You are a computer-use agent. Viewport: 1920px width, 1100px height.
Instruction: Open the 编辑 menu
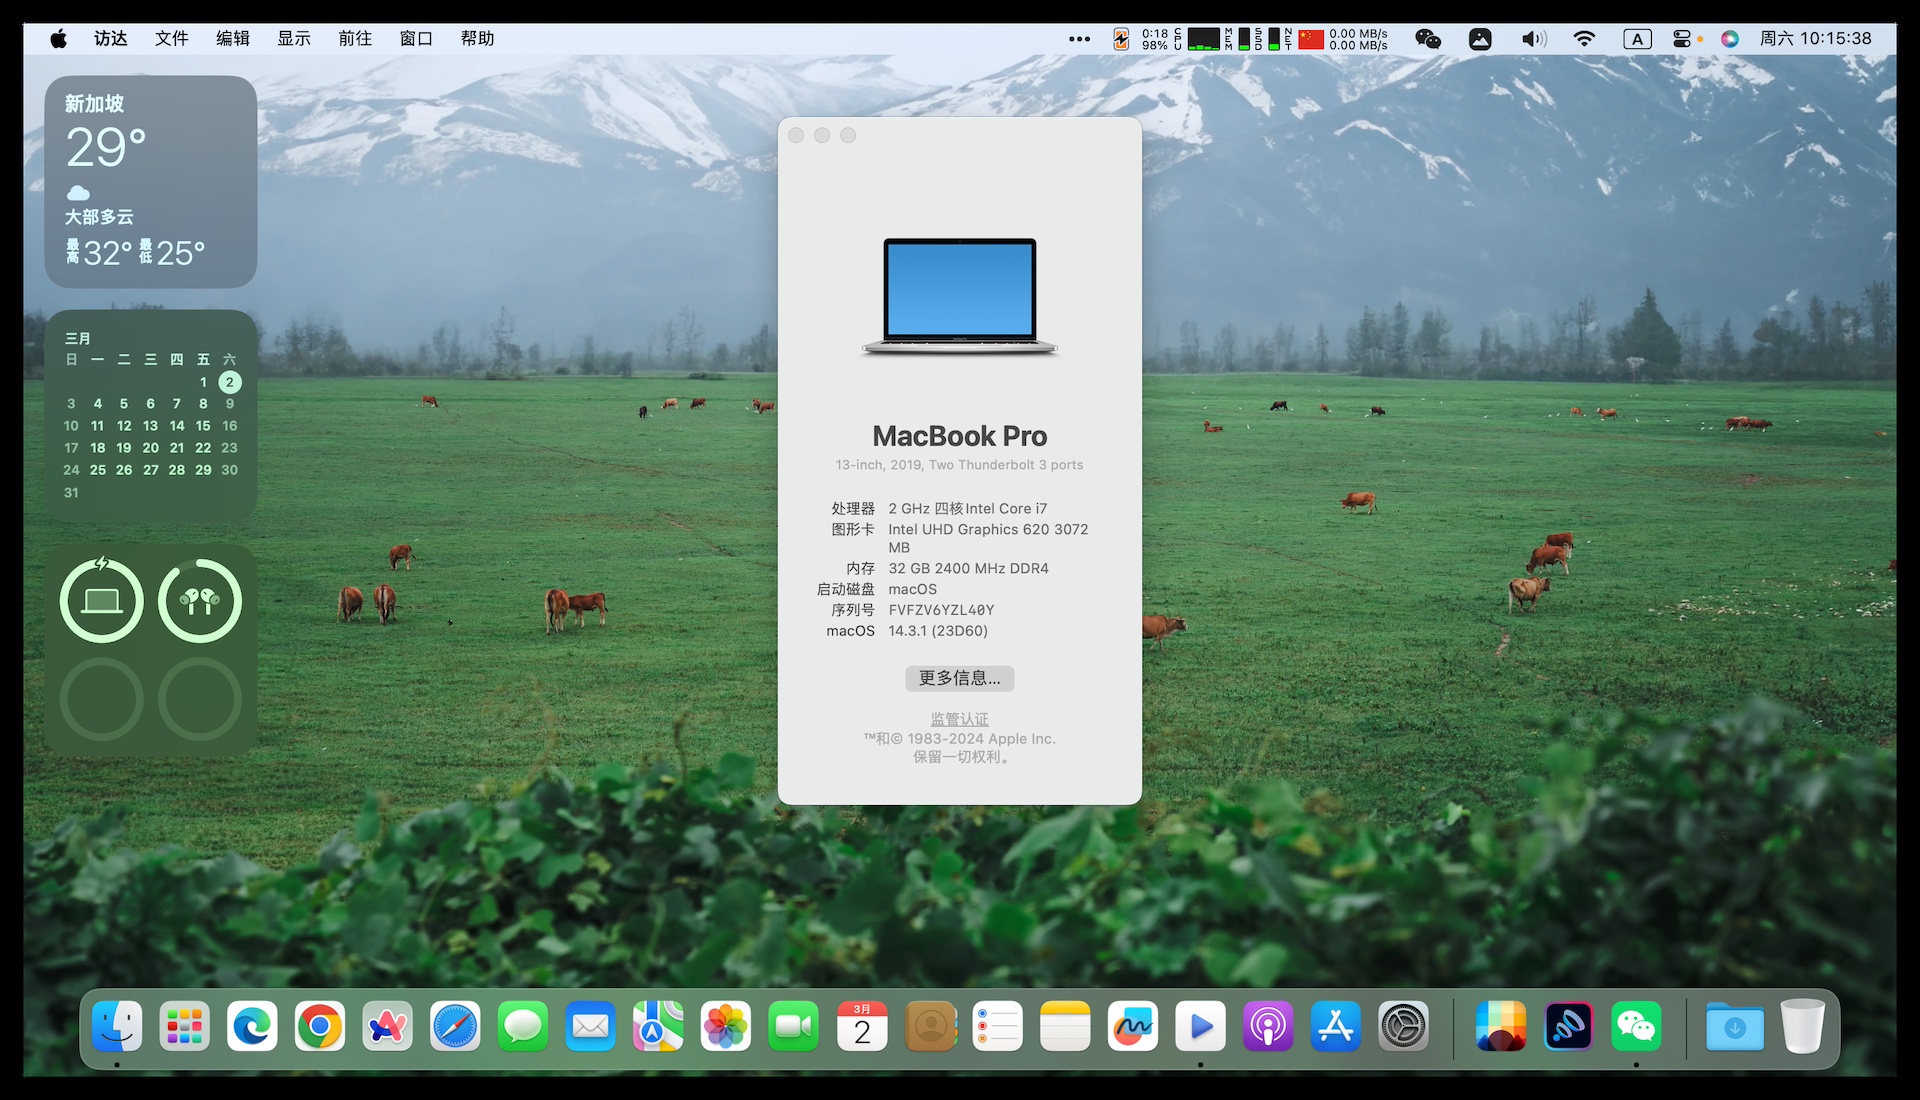(x=233, y=39)
